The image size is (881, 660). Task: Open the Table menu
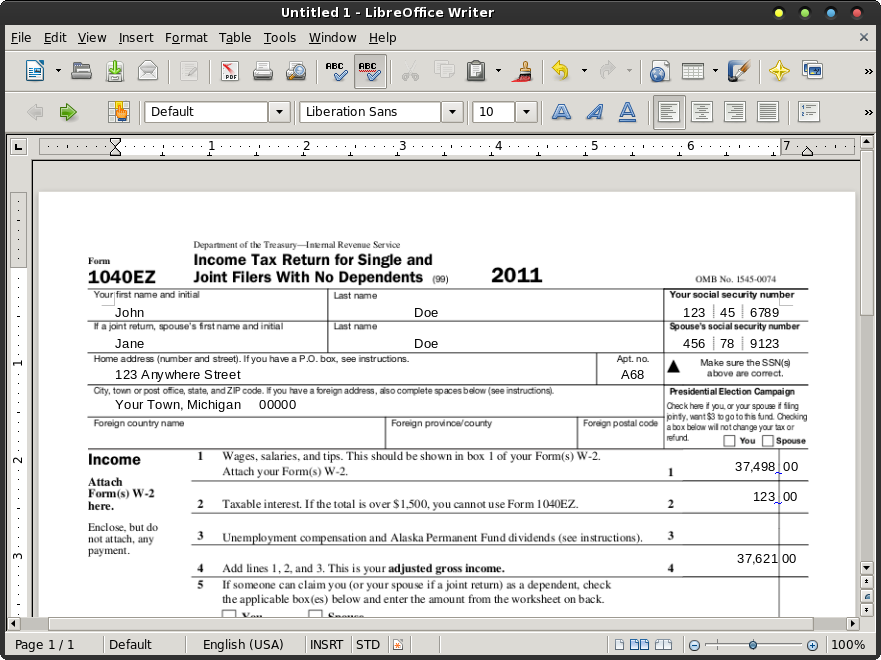tap(235, 38)
